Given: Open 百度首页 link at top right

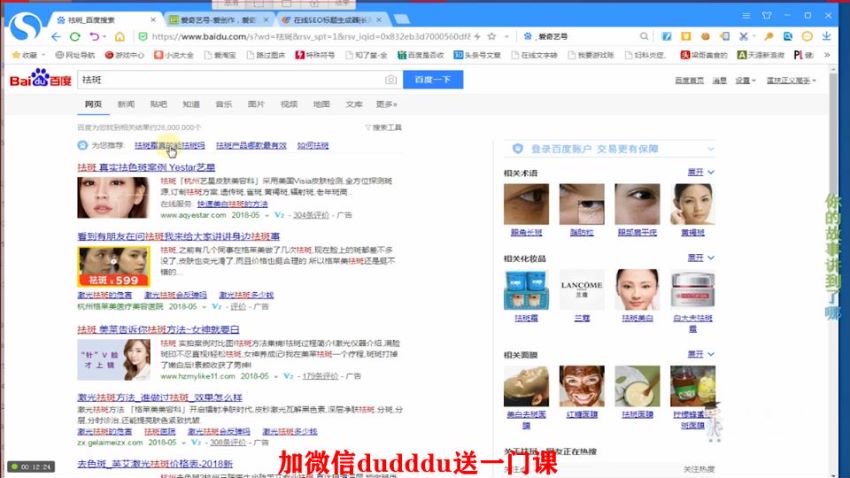Looking at the screenshot, I should pyautogui.click(x=689, y=80).
